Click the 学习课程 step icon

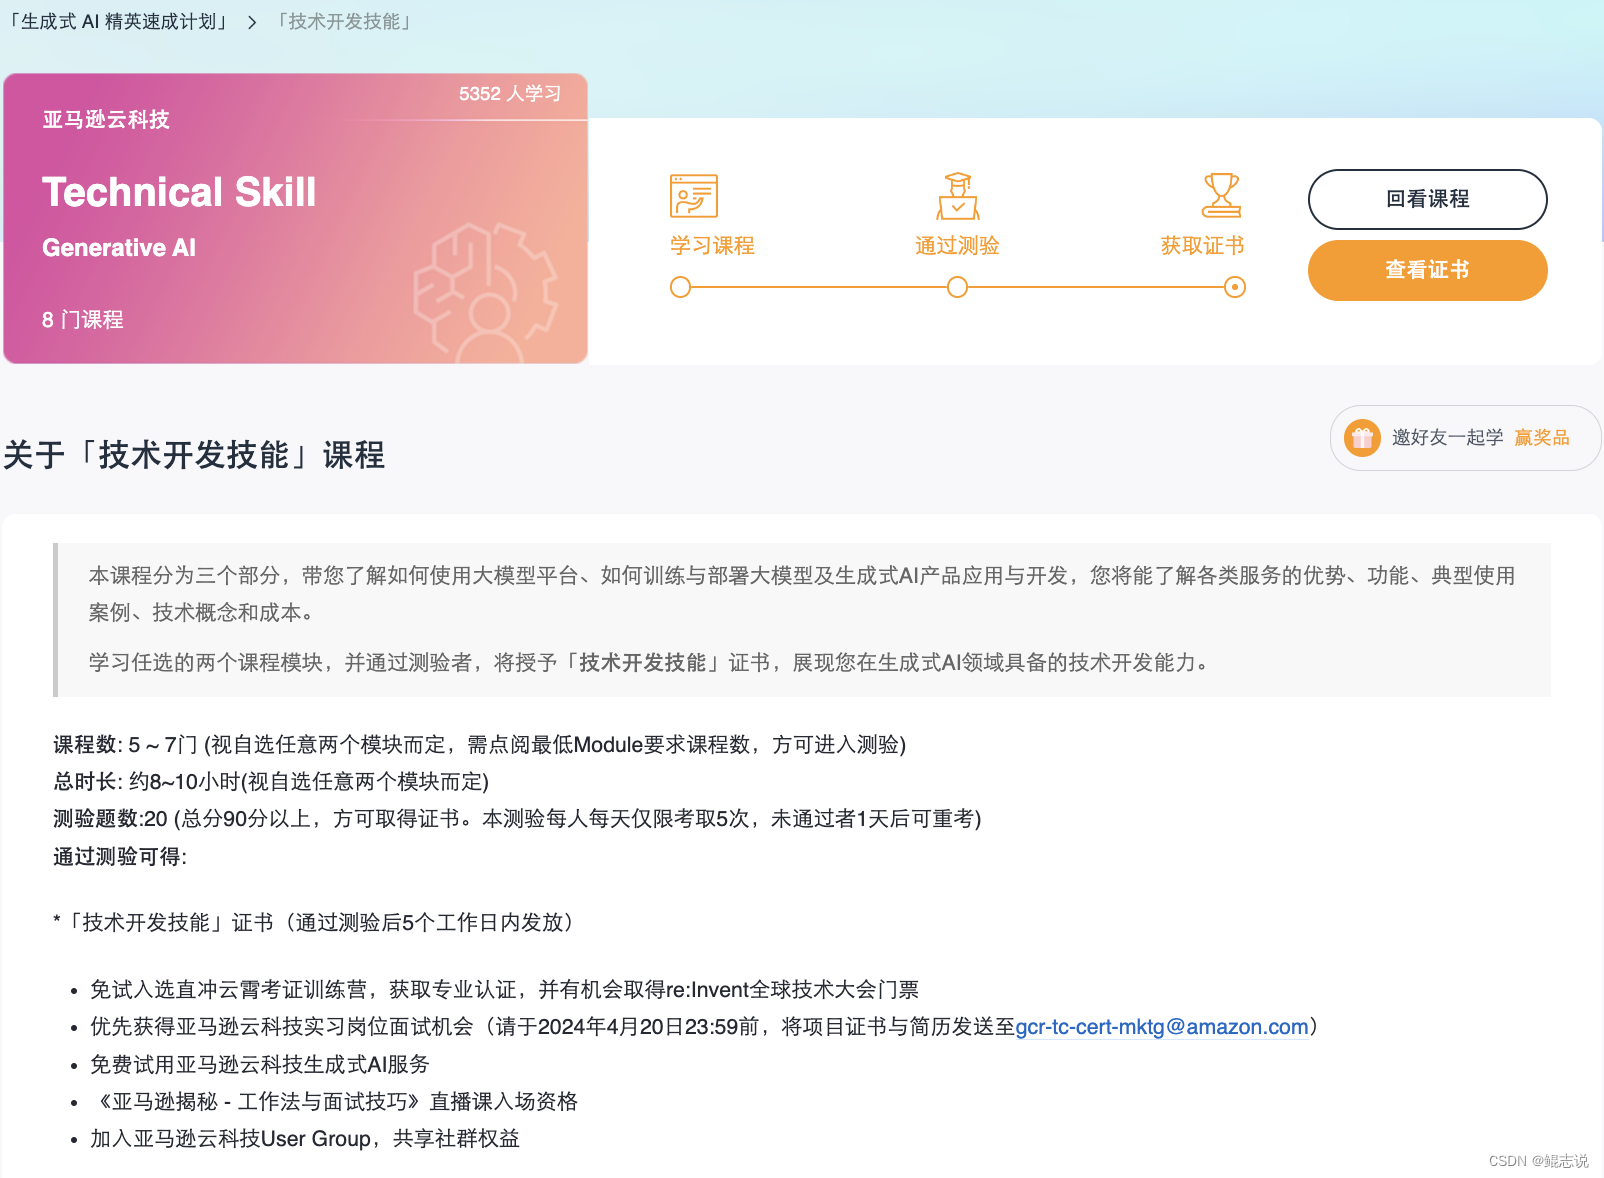point(694,196)
